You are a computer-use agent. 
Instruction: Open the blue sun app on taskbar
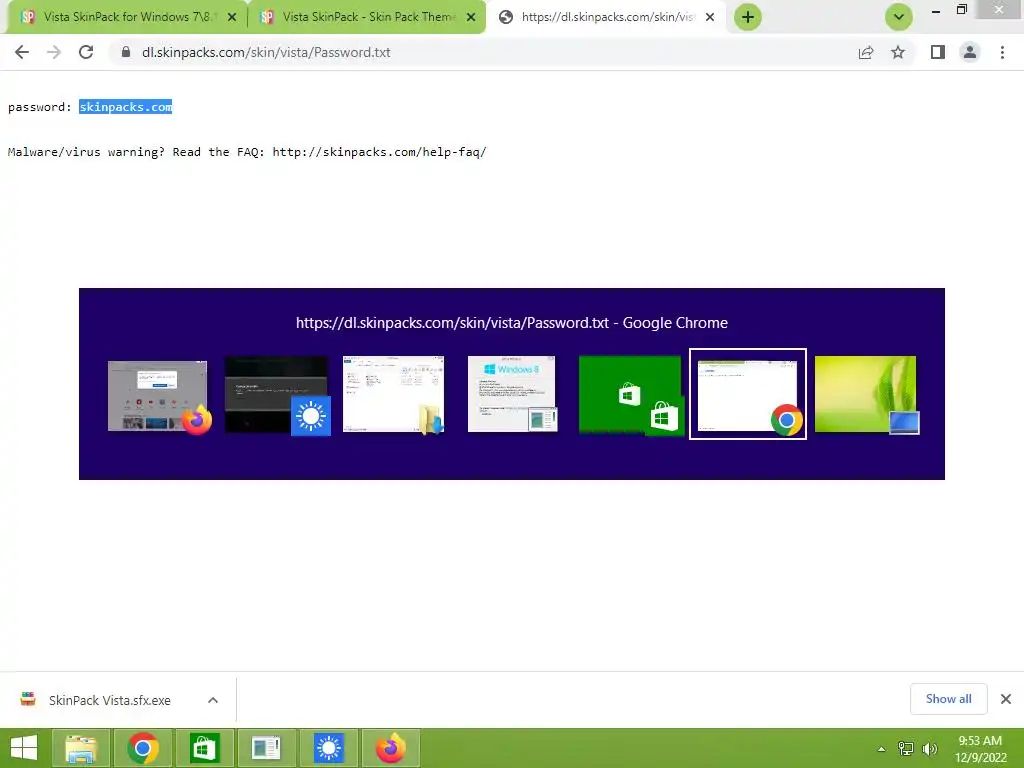(328, 748)
